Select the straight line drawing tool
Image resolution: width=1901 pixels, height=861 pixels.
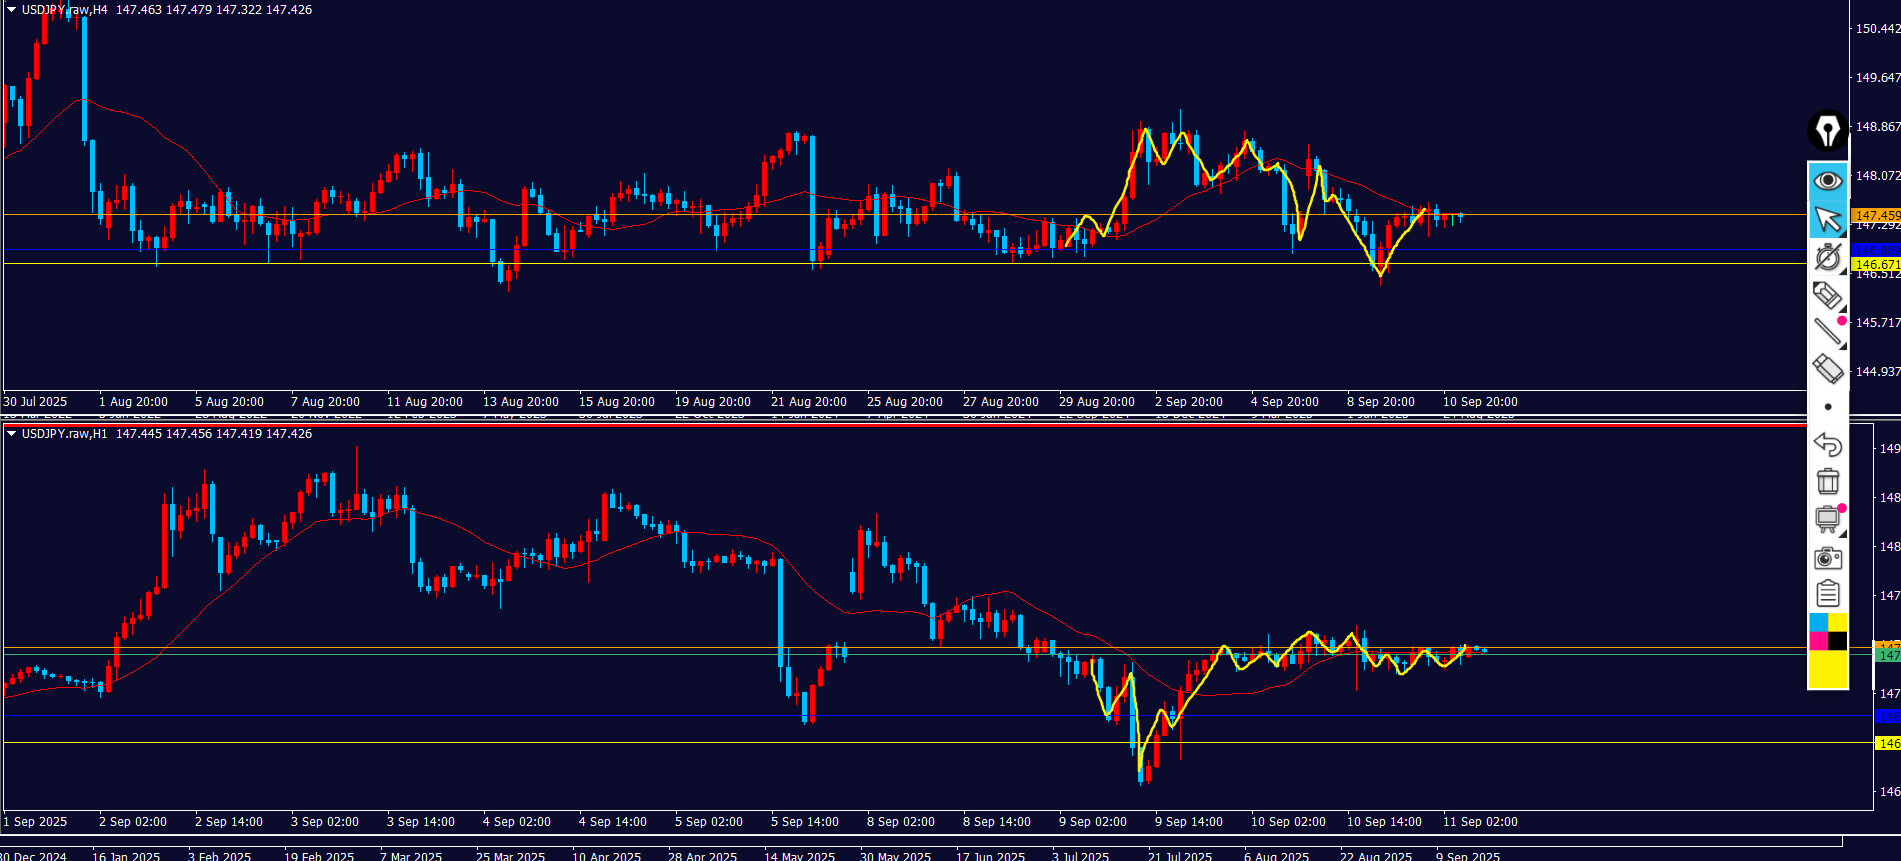click(1828, 332)
